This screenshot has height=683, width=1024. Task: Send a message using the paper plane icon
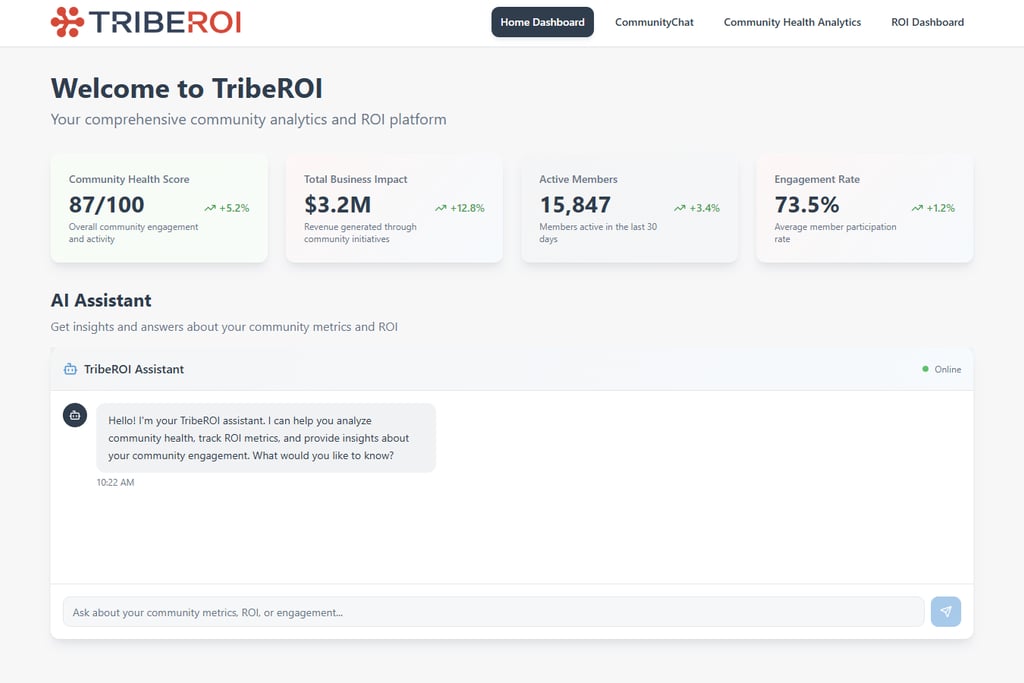click(x=945, y=611)
